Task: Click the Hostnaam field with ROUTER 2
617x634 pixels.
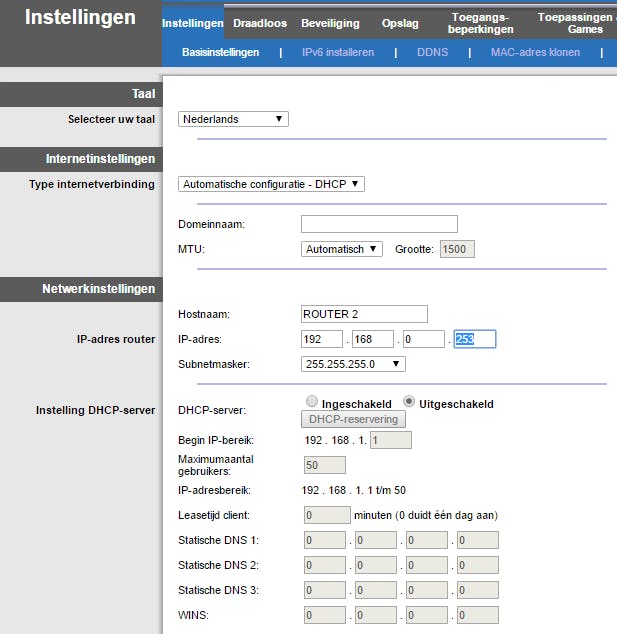Action: (364, 314)
